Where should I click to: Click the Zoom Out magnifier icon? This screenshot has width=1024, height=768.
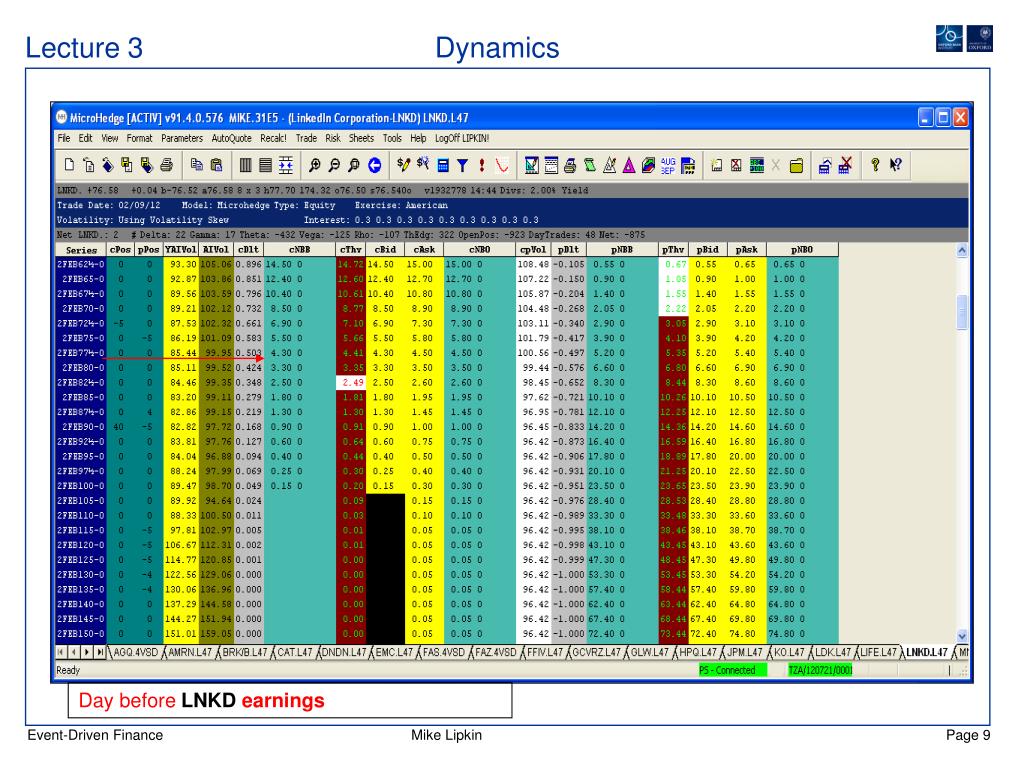(334, 165)
